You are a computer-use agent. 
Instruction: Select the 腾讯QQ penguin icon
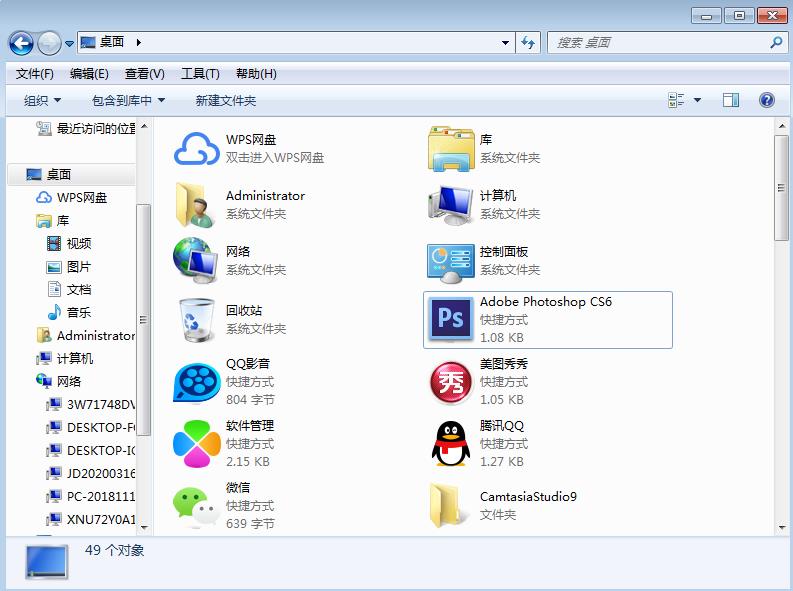[451, 443]
